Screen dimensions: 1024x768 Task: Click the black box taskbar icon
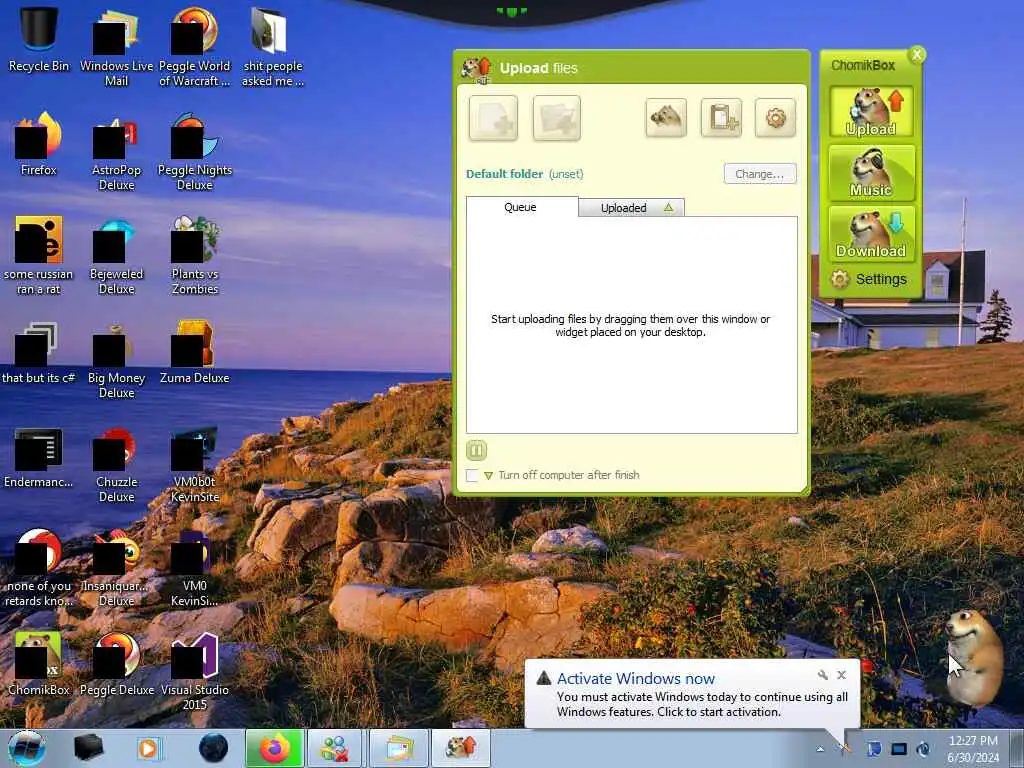(89, 748)
